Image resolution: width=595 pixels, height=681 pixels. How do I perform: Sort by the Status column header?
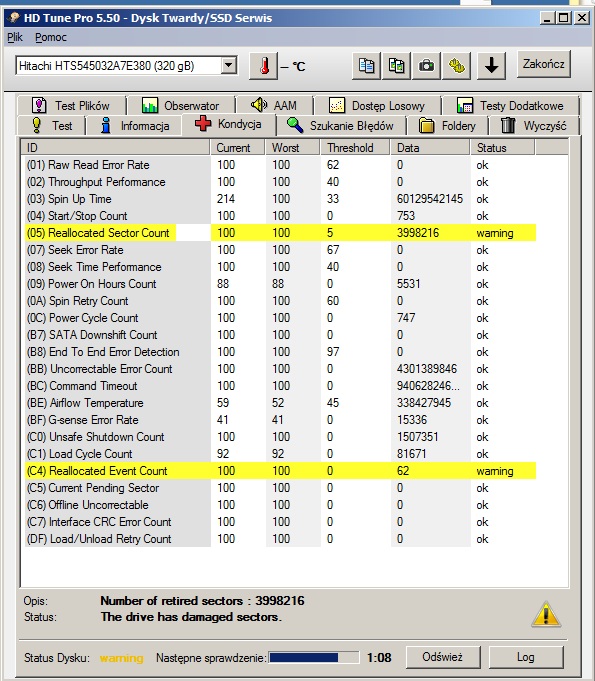coord(503,148)
